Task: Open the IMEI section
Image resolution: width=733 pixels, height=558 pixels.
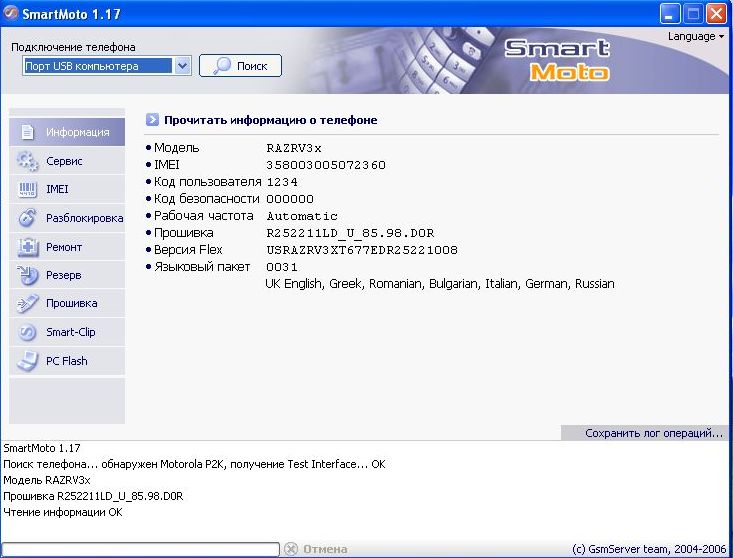Action: tap(57, 189)
